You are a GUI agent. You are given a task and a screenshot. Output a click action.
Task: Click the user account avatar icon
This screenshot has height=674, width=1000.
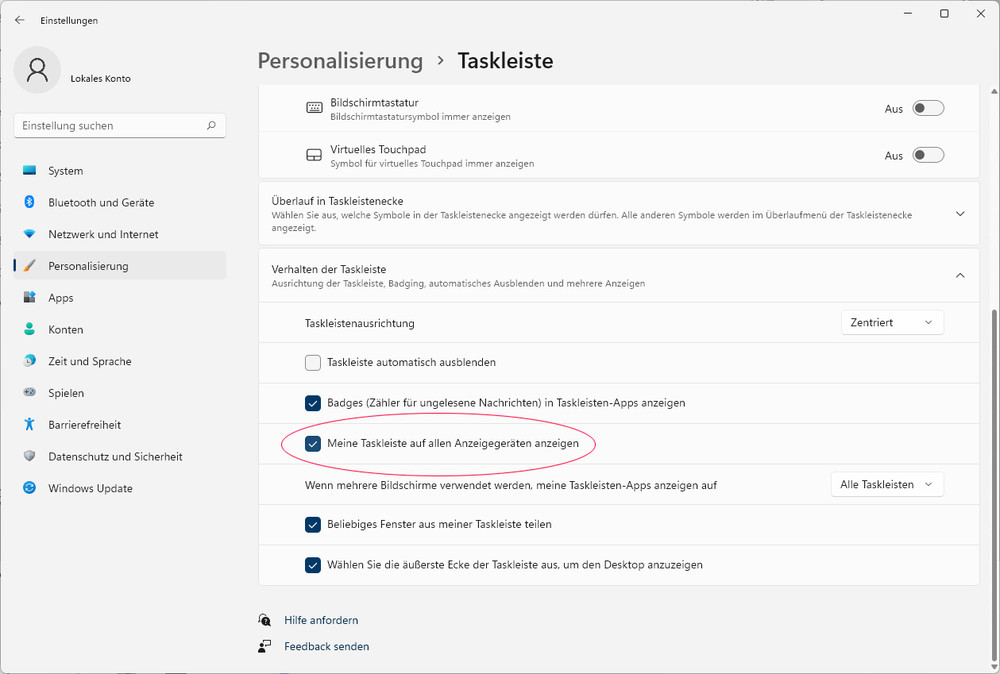[37, 70]
